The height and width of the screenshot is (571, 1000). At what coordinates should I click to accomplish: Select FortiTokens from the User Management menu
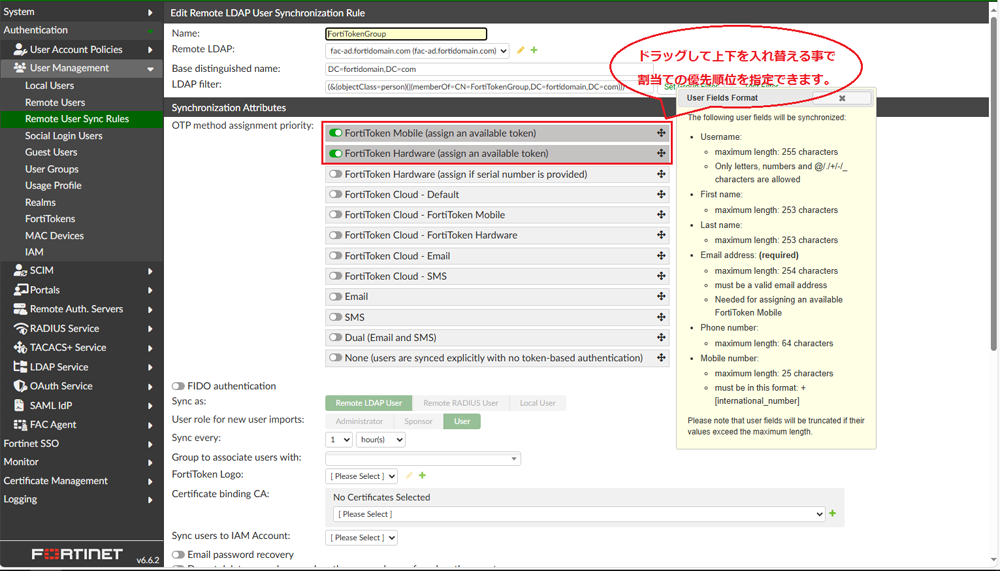(x=50, y=219)
